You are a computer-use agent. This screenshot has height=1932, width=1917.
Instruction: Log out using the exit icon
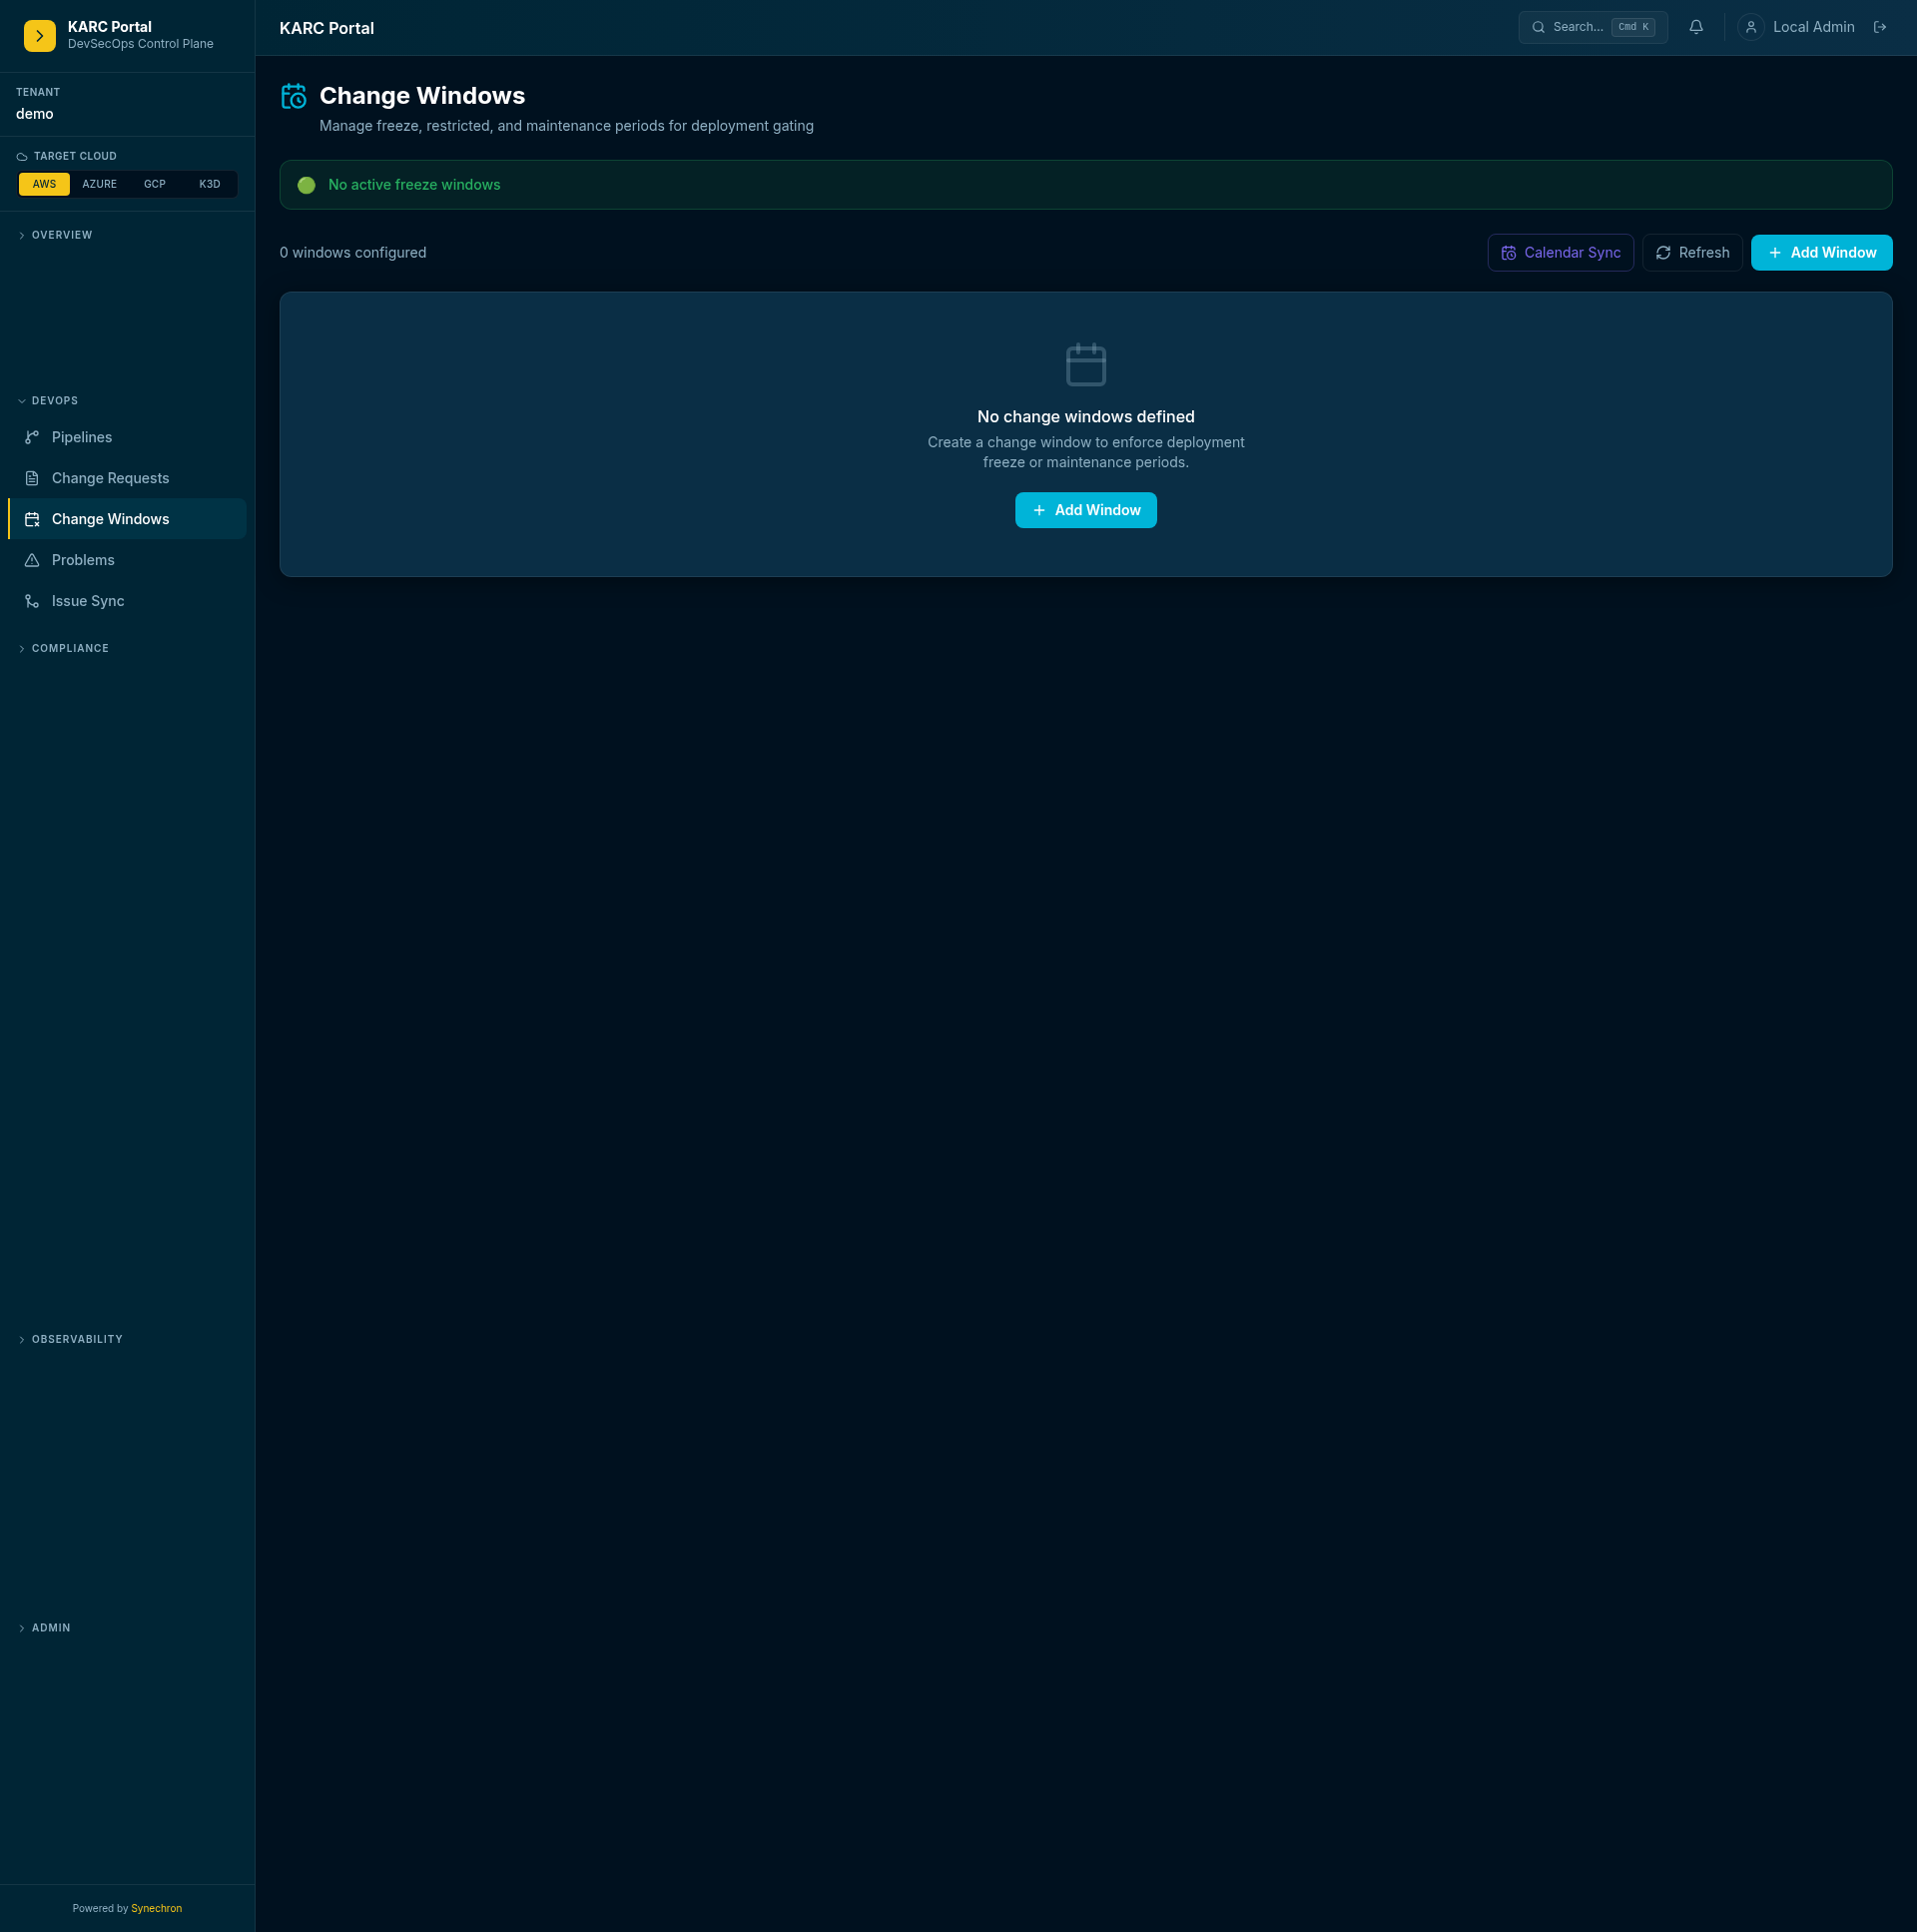(x=1880, y=27)
